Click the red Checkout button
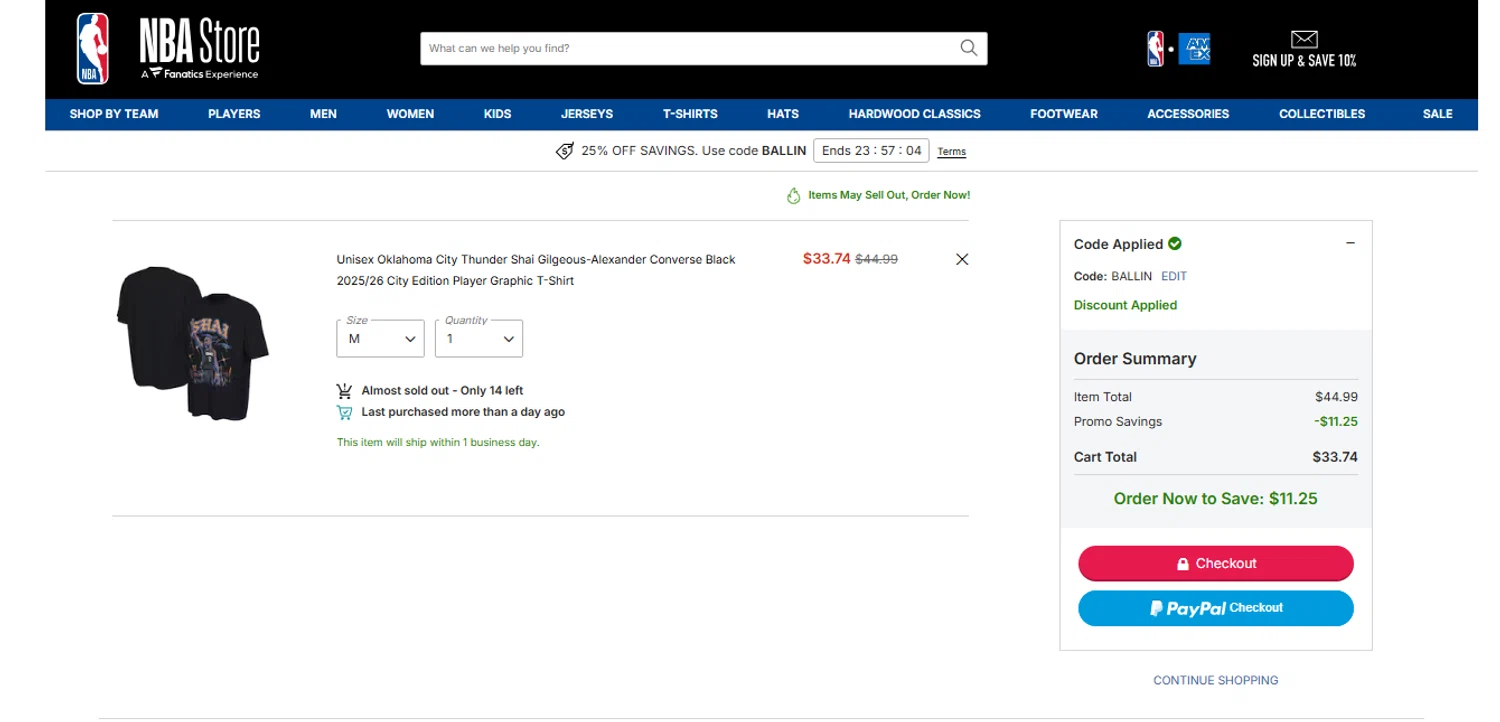1500x722 pixels. click(x=1215, y=563)
